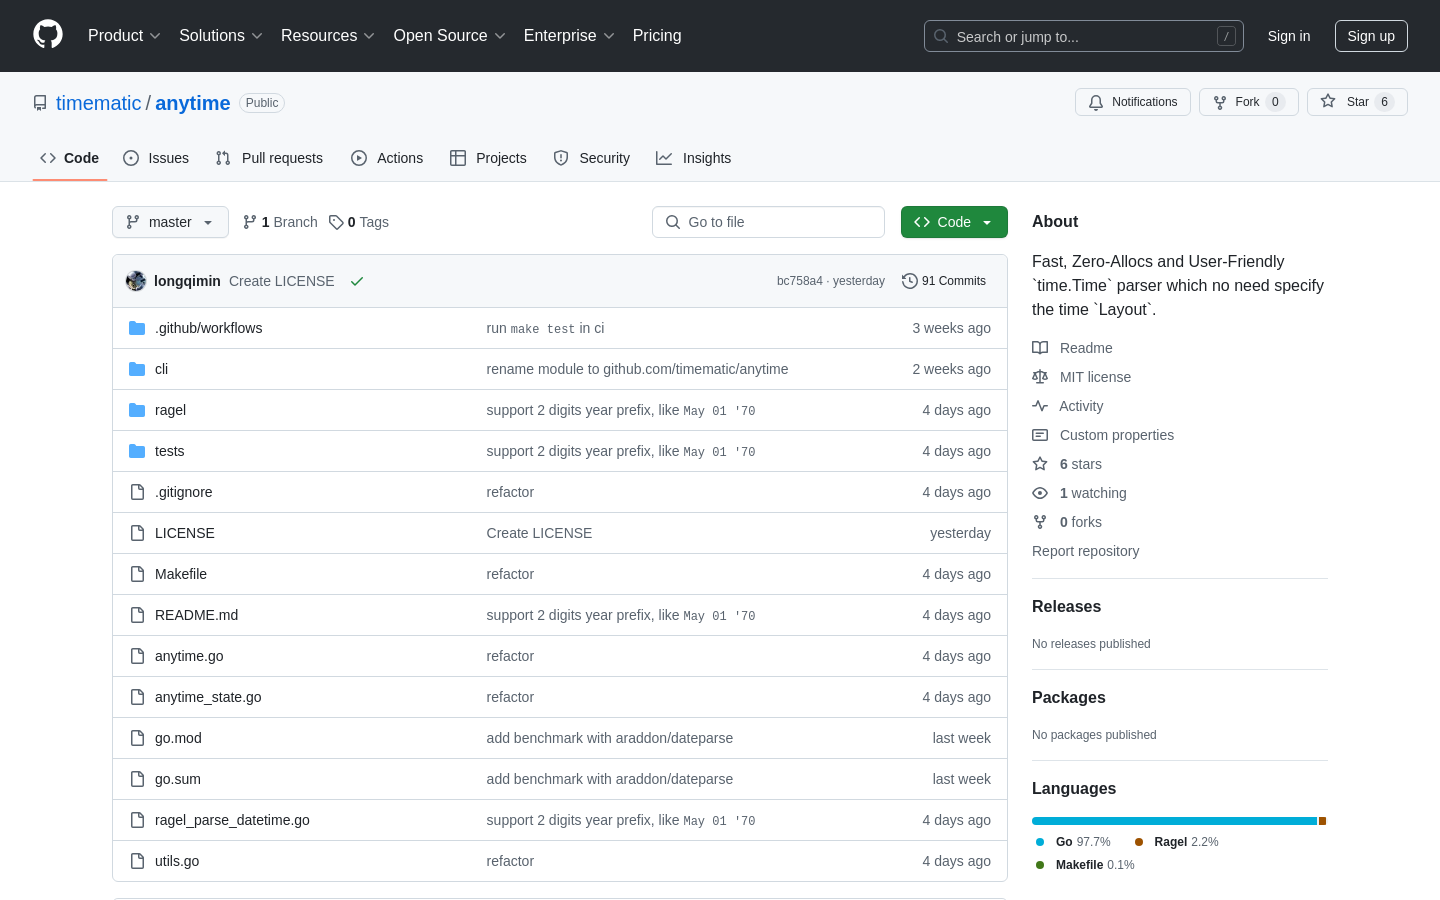Screen dimensions: 1440x900
Task: Switch to the Projects tab
Action: coord(488,158)
